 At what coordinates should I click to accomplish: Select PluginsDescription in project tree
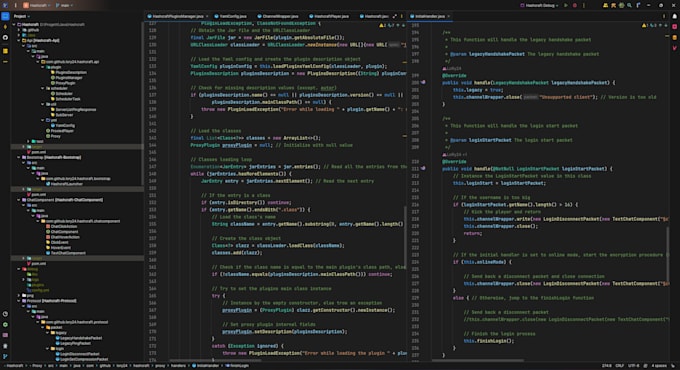coord(68,72)
